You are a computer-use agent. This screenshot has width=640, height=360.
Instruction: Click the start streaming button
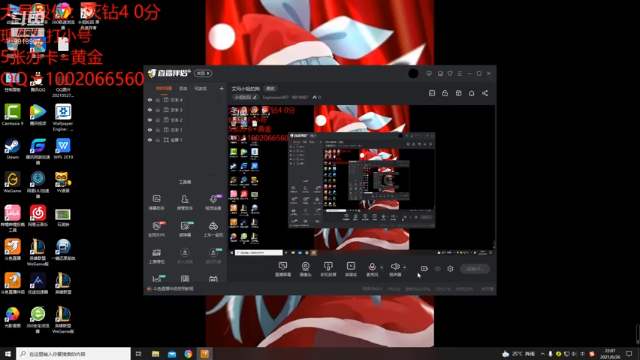pos(475,269)
